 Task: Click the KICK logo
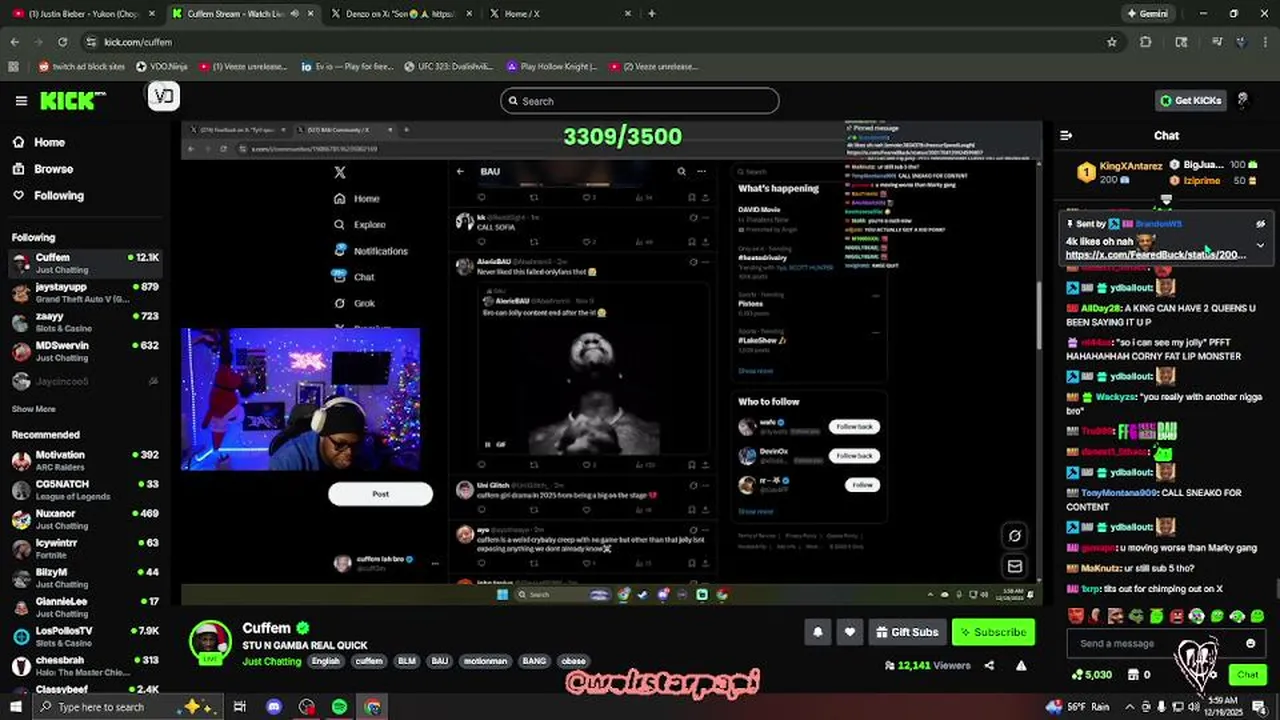coord(73,101)
